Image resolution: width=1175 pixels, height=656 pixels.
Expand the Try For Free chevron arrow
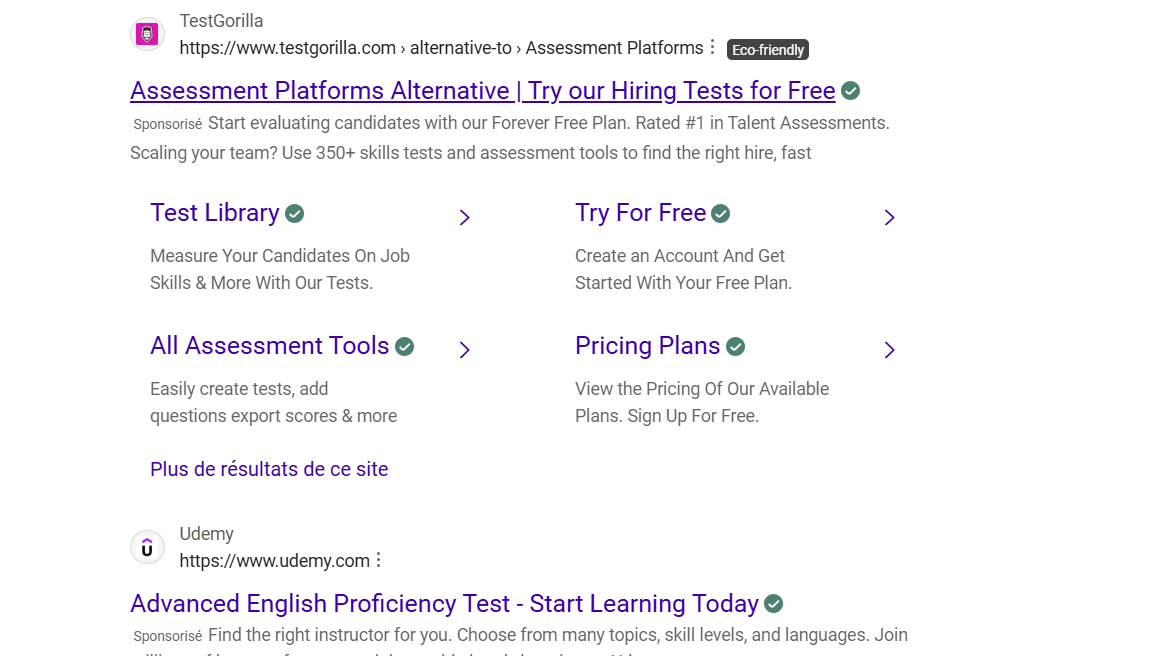pos(889,217)
